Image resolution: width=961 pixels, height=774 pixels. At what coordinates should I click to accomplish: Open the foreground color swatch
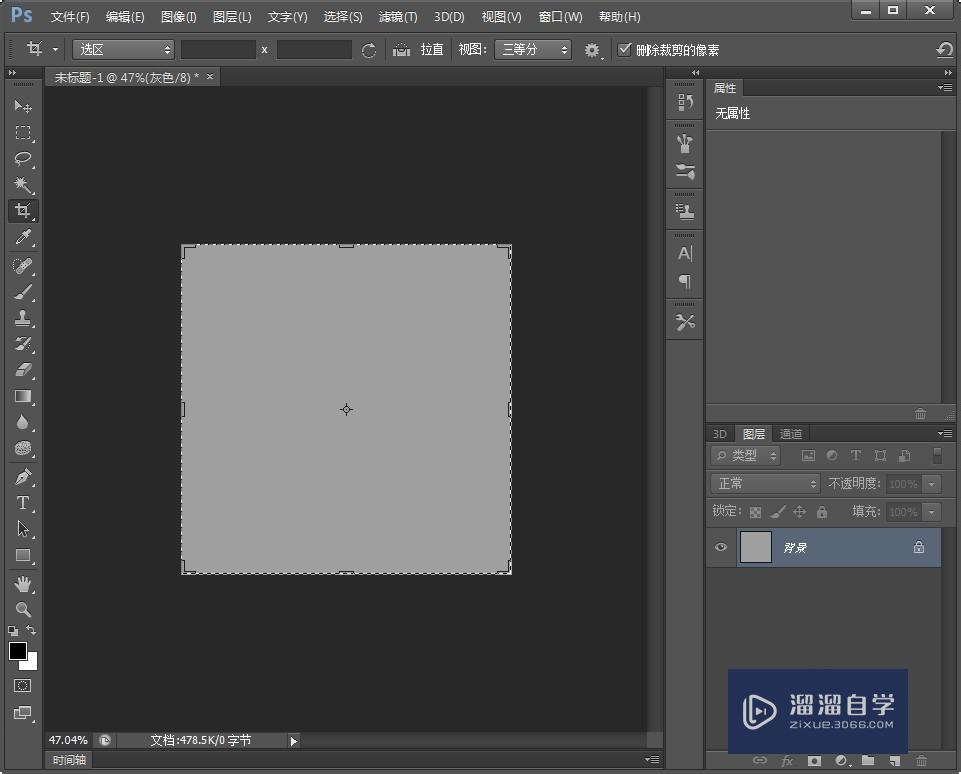[x=16, y=652]
